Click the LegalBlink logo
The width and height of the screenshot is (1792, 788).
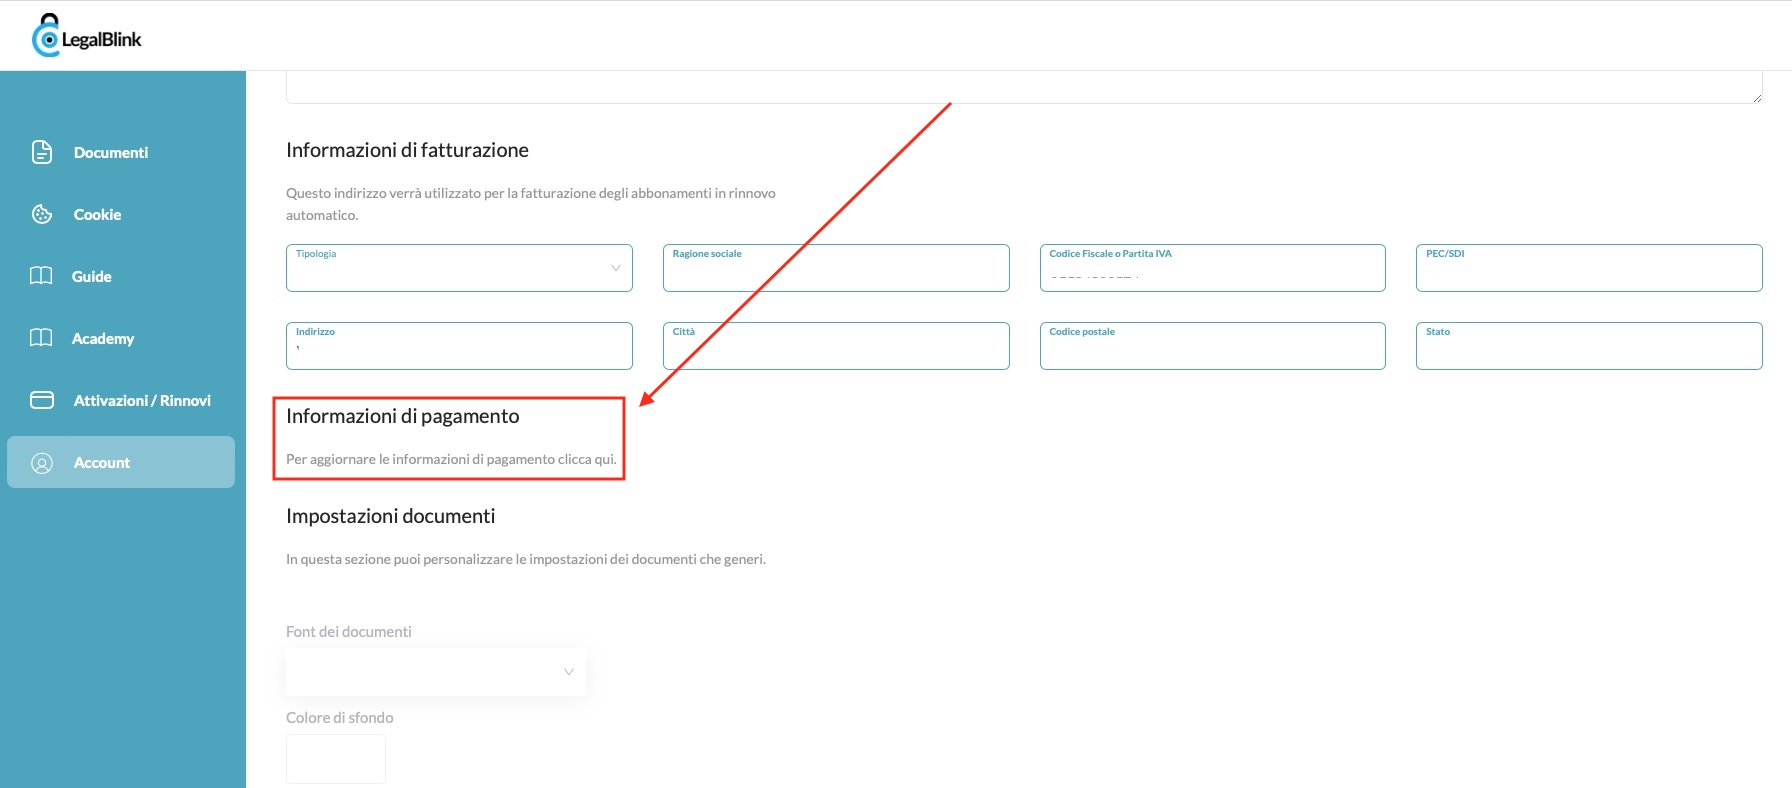click(87, 37)
